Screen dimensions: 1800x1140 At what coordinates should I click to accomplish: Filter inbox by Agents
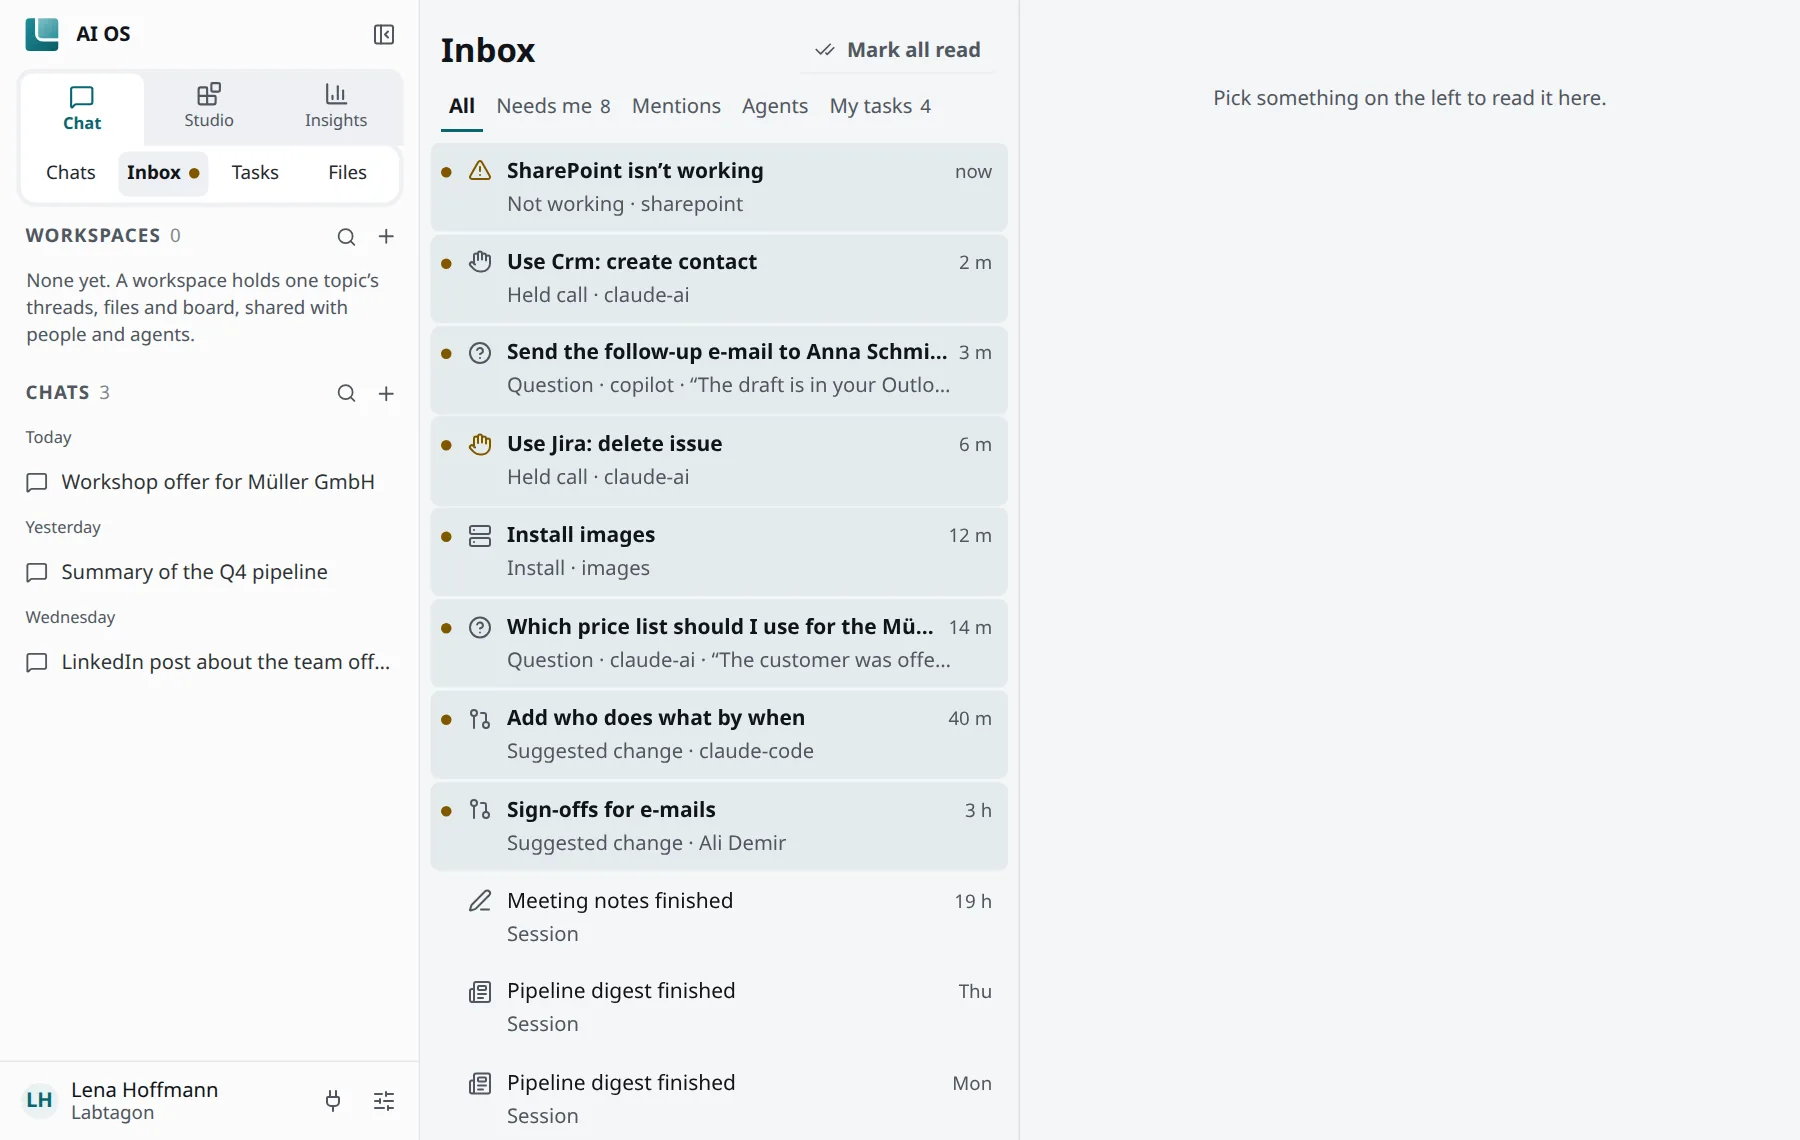pyautogui.click(x=775, y=106)
